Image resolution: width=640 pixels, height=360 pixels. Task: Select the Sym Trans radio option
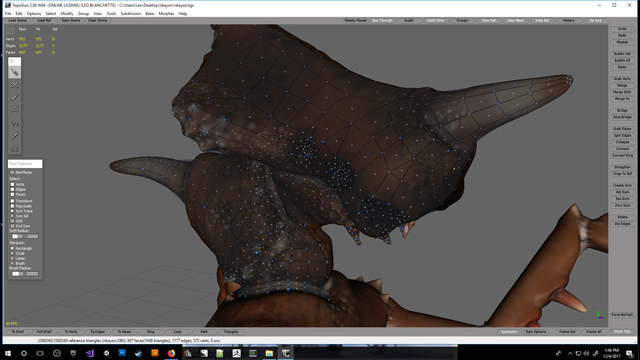pos(12,211)
